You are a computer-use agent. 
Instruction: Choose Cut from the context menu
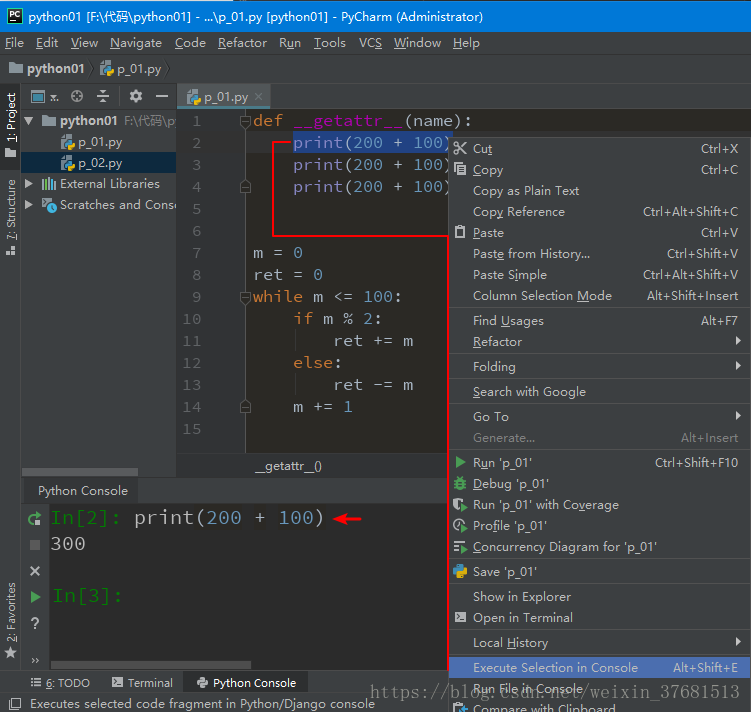[599, 149]
